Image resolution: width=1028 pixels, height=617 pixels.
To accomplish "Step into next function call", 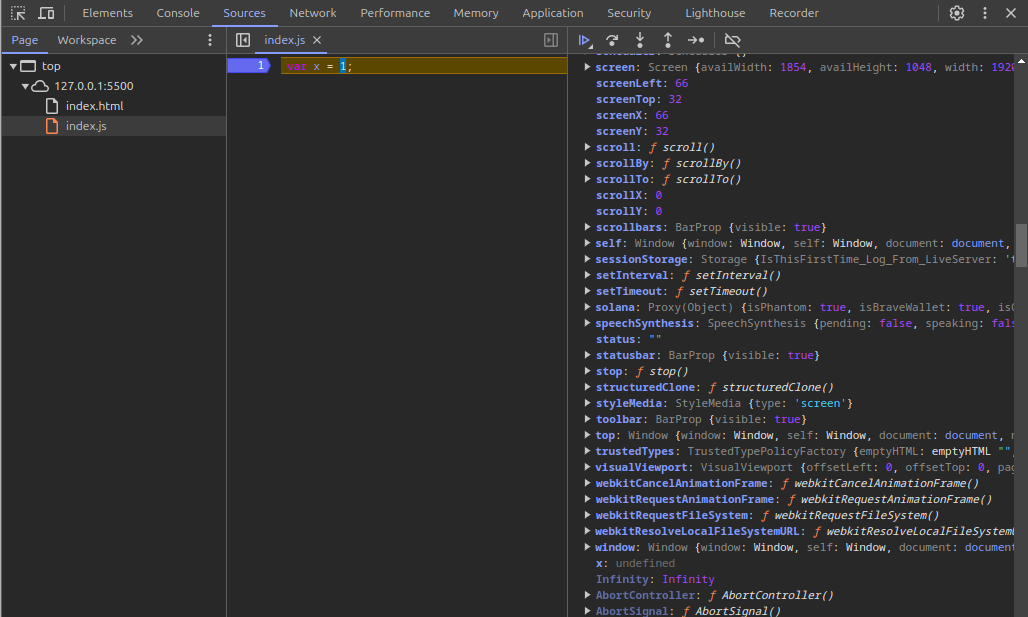I will pyautogui.click(x=640, y=40).
